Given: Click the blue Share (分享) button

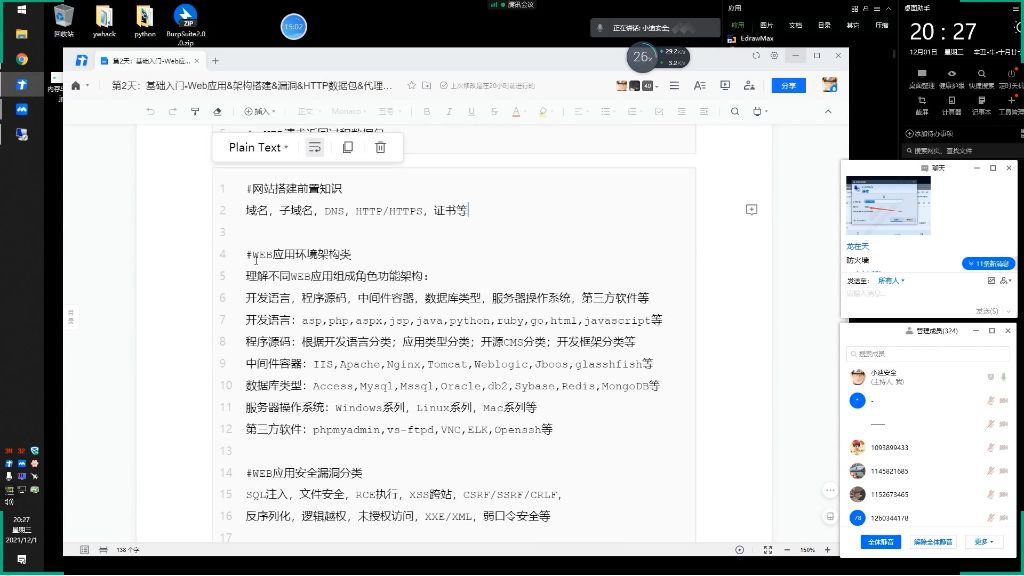Looking at the screenshot, I should tap(788, 86).
